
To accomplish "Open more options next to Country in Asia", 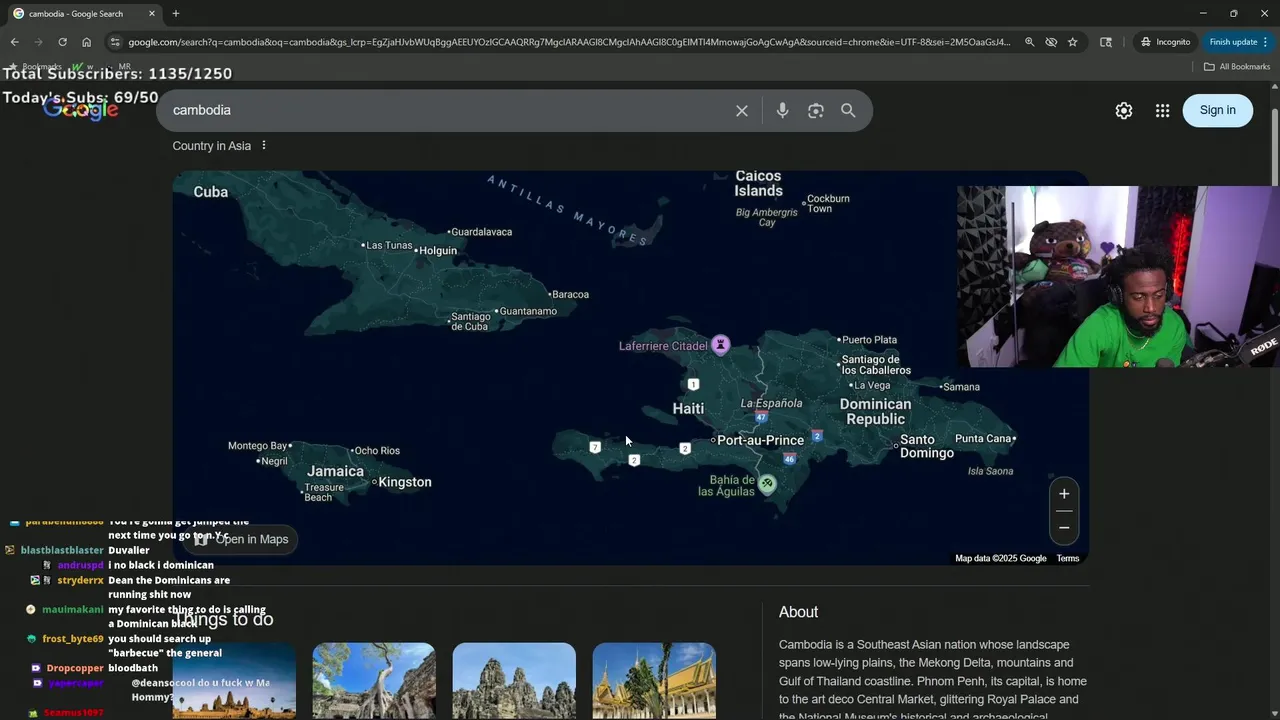I will point(264,146).
